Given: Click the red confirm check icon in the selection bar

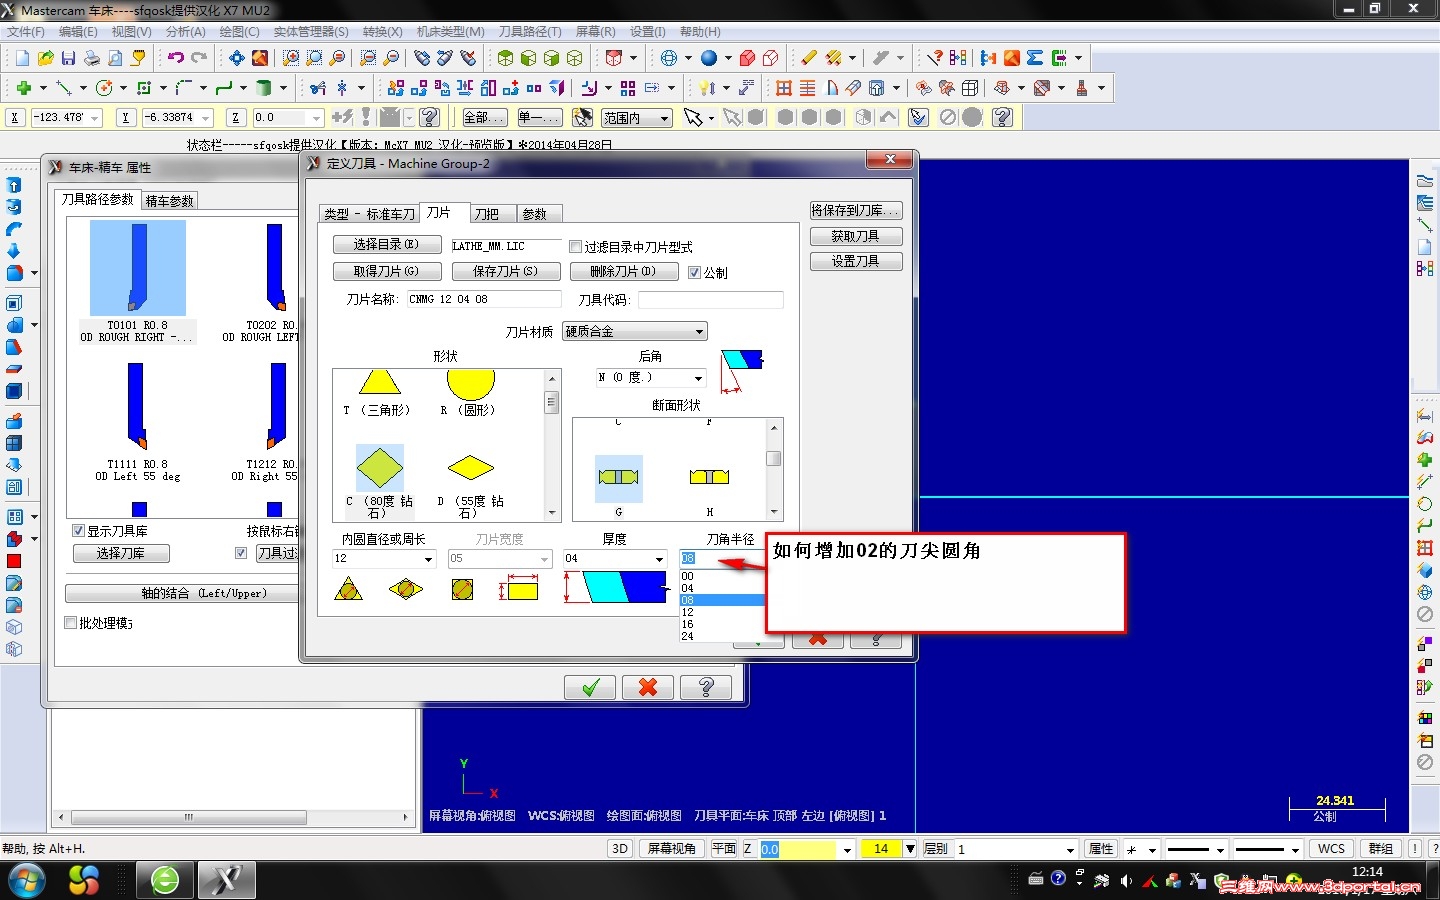Looking at the screenshot, I should coord(918,118).
